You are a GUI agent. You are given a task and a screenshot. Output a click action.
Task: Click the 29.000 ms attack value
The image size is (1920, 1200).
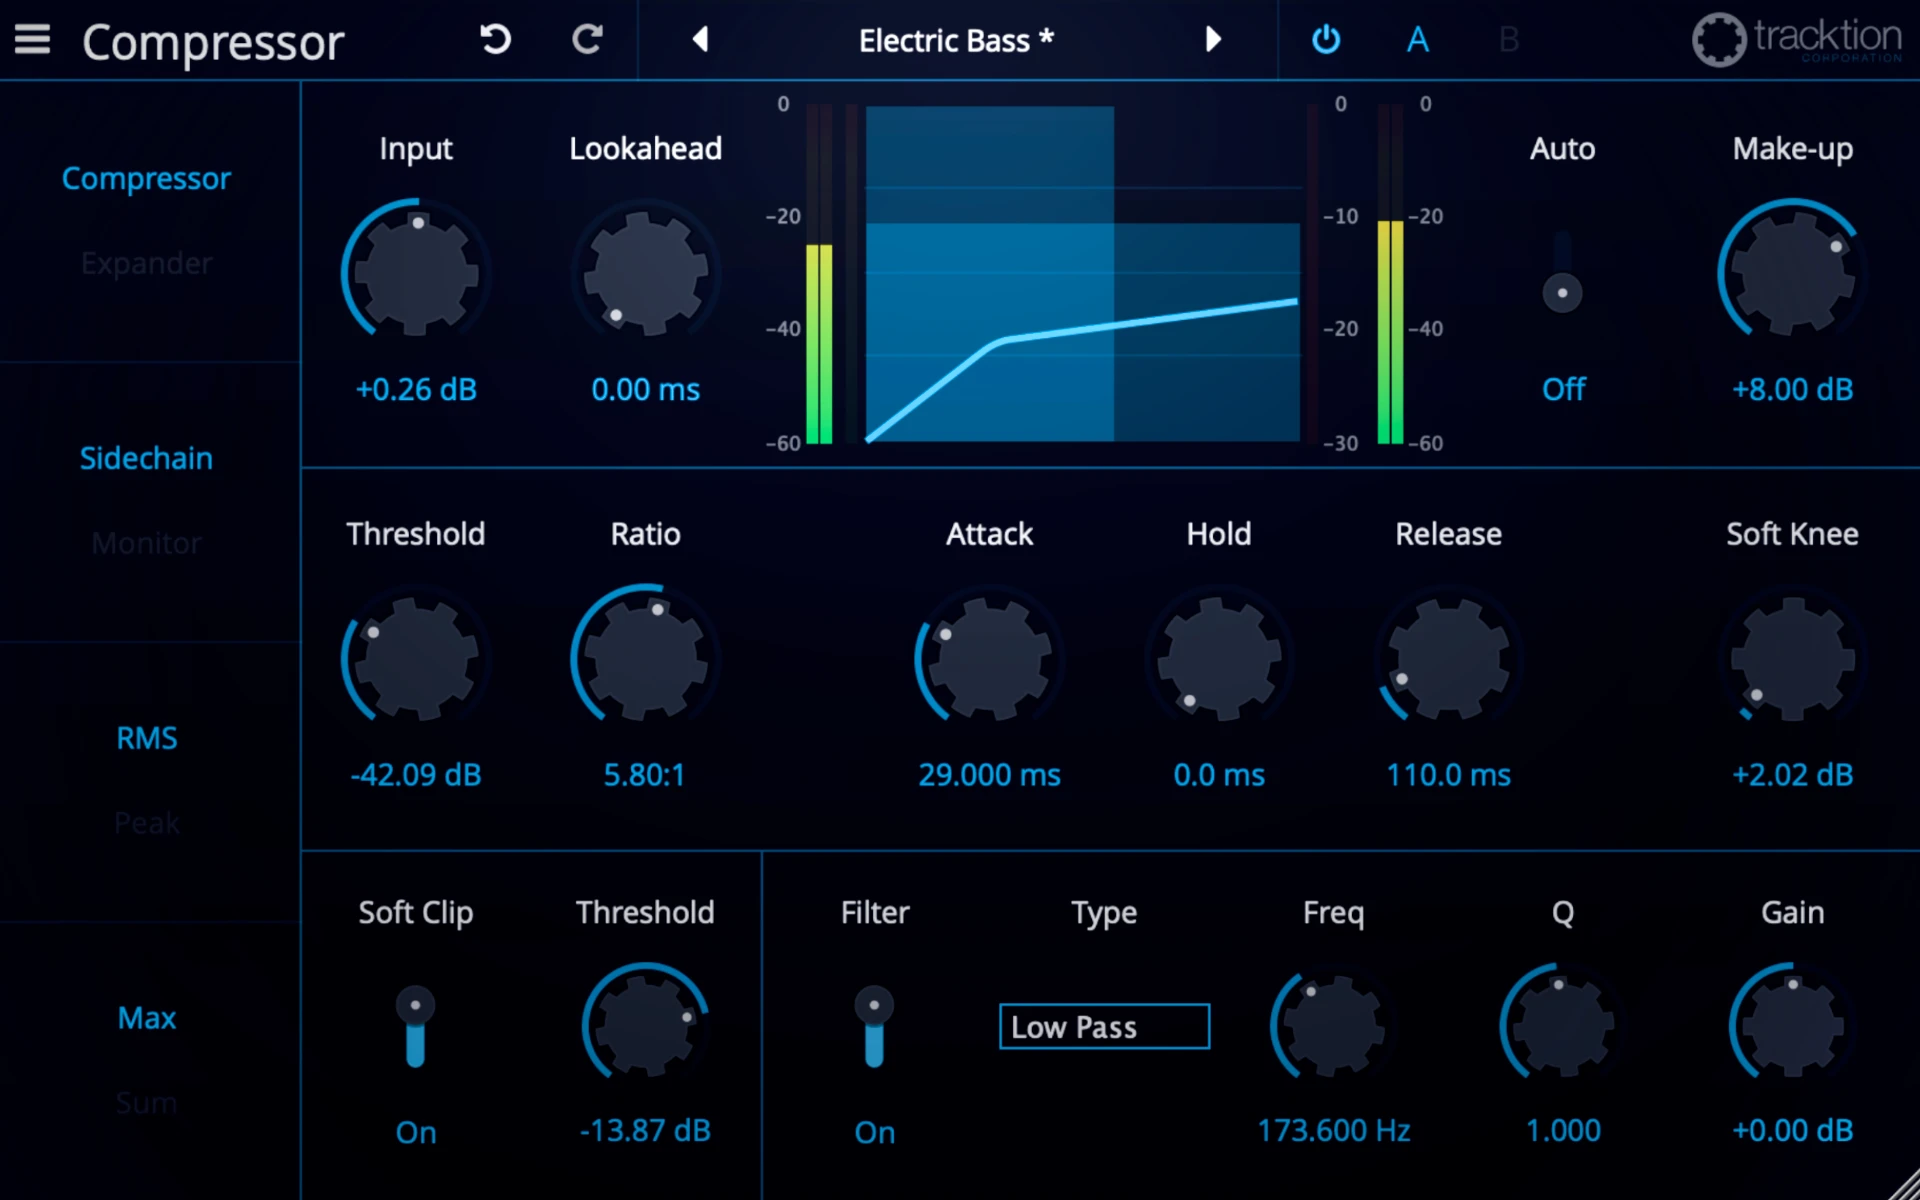click(x=990, y=775)
